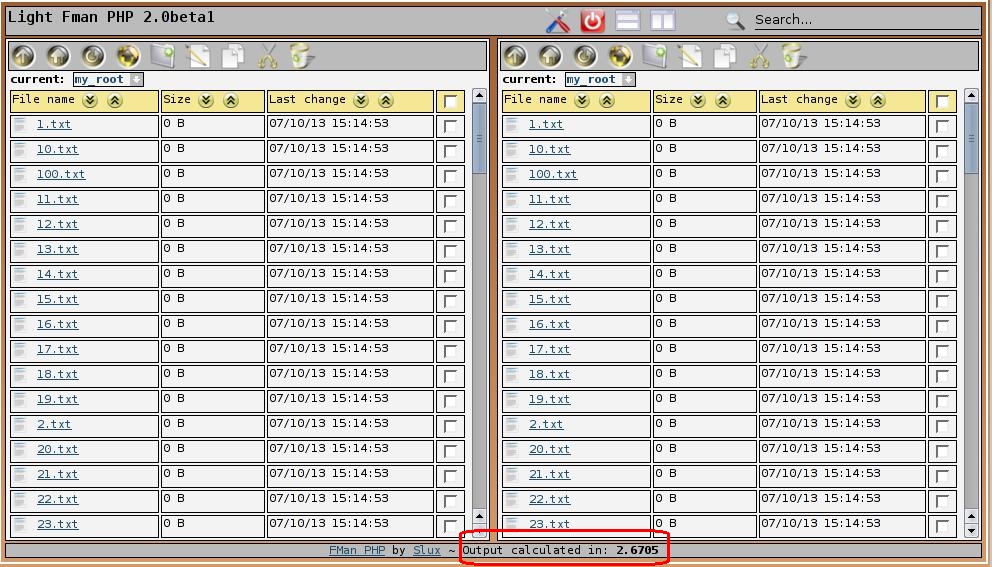Sort left panel by size descending

point(206,101)
